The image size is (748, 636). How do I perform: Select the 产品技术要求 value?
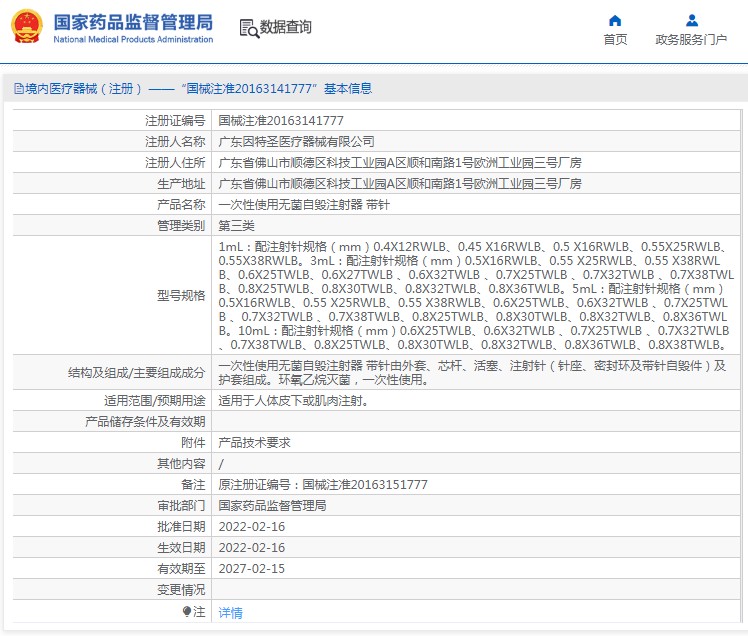(254, 443)
